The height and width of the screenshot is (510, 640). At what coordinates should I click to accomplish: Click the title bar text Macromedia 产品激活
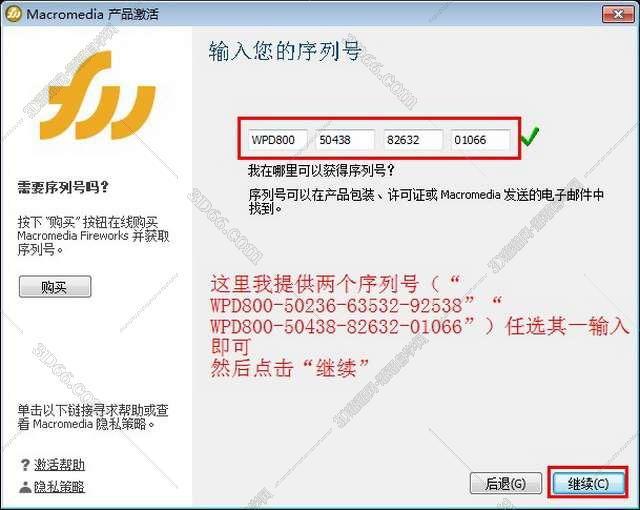pyautogui.click(x=93, y=14)
